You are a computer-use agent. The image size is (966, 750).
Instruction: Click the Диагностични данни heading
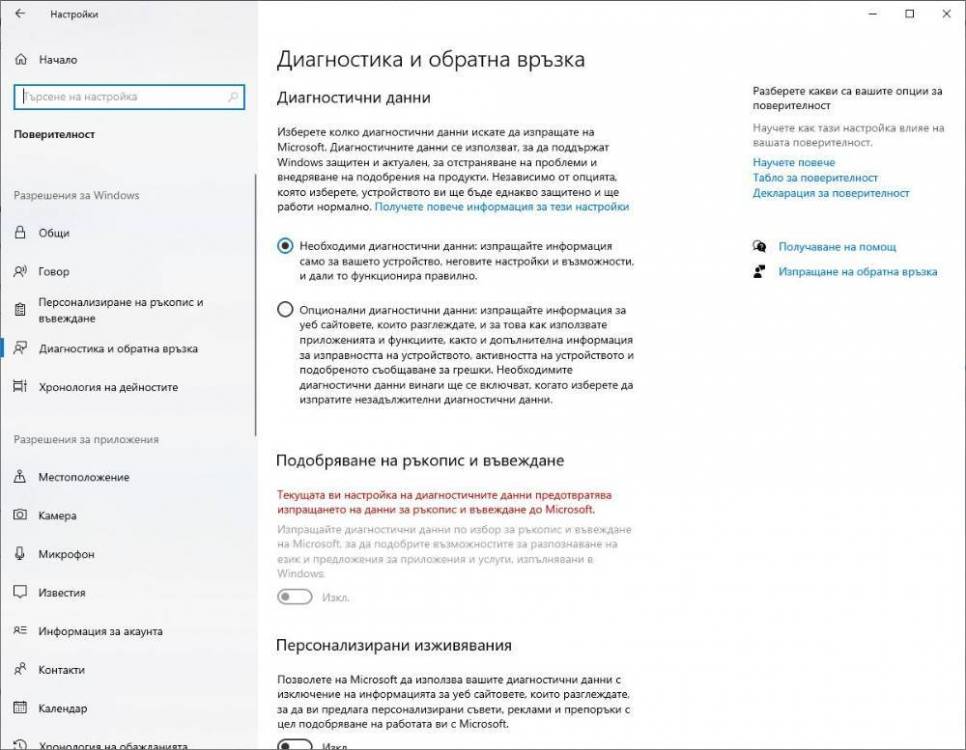354,97
